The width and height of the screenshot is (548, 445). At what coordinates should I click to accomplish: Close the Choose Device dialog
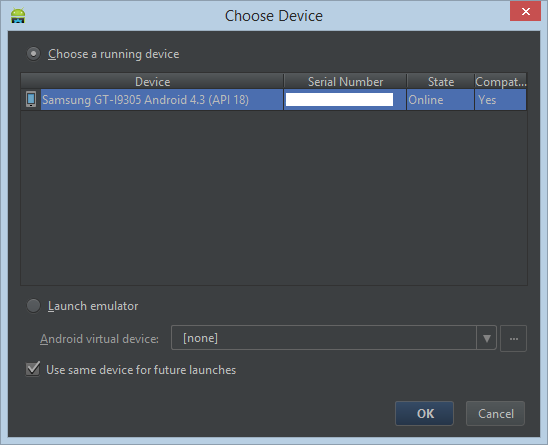525,11
